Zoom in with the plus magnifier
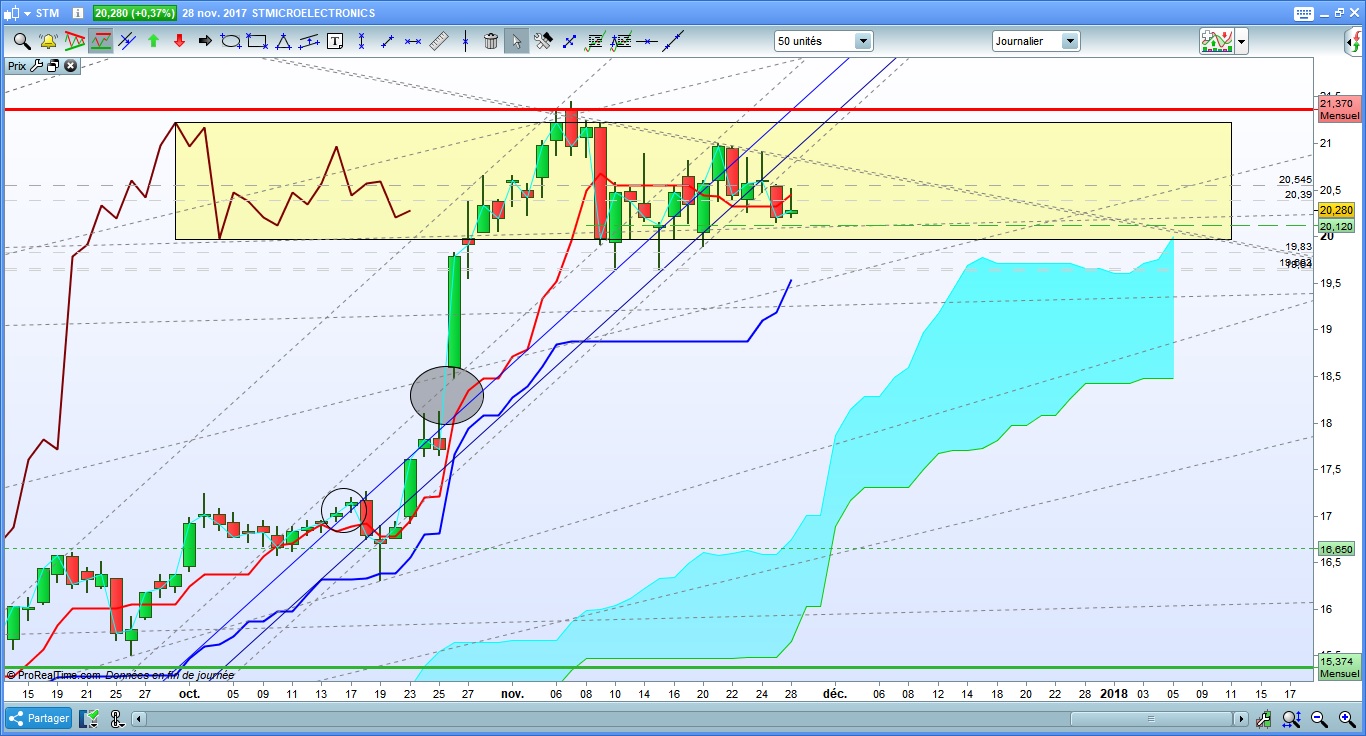Image resolution: width=1366 pixels, height=736 pixels. pos(1346,718)
